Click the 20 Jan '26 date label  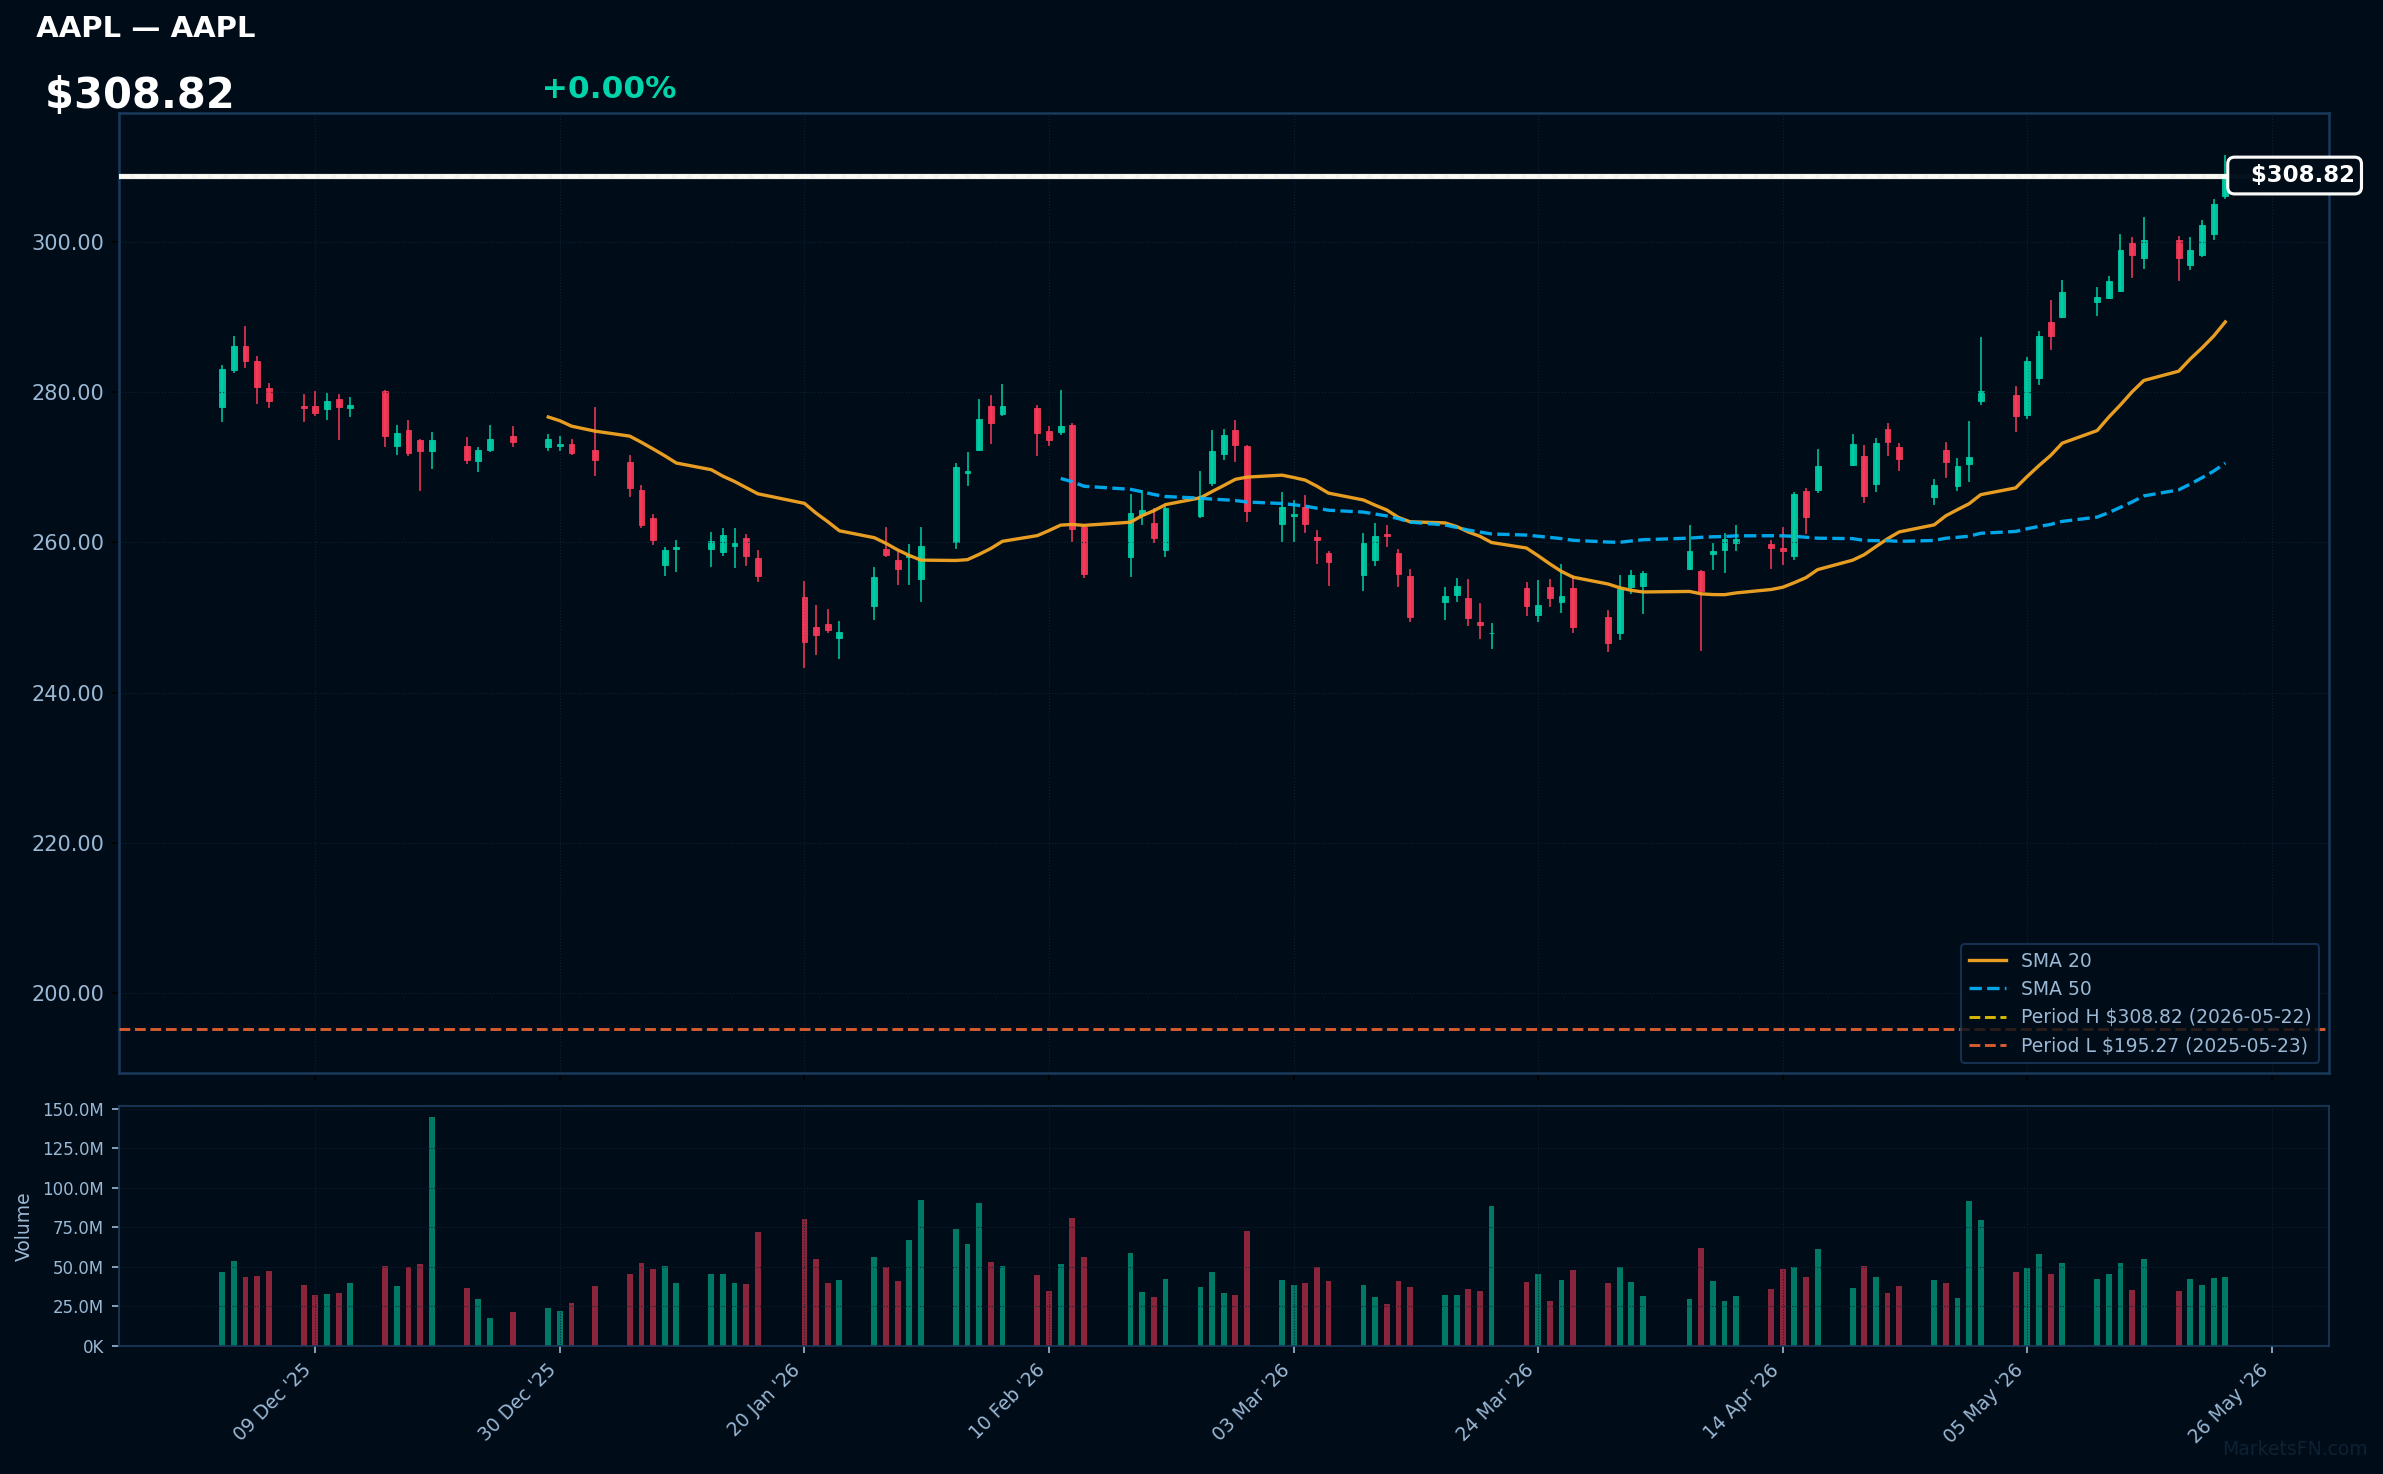tap(762, 1401)
